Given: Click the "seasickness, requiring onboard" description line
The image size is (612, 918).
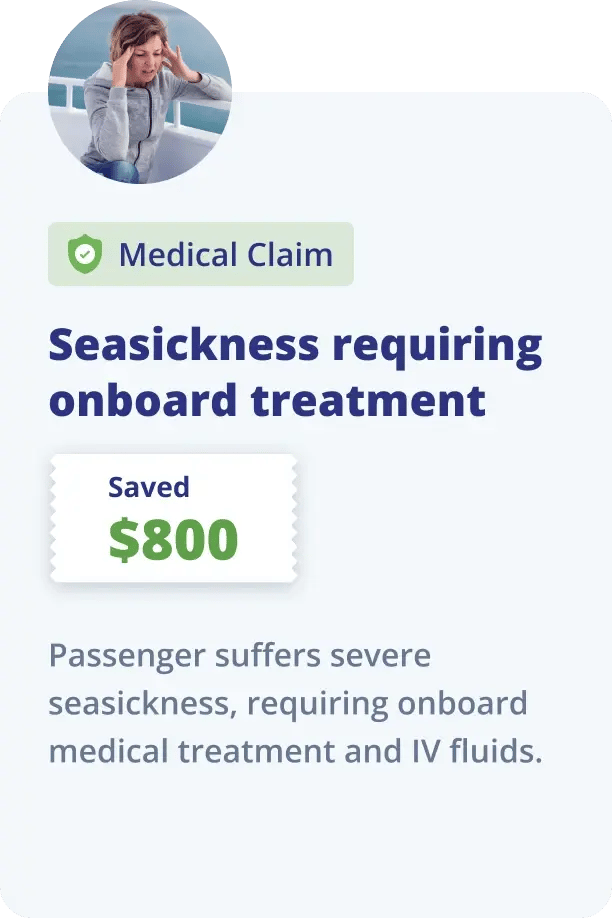Looking at the screenshot, I should coord(287,704).
